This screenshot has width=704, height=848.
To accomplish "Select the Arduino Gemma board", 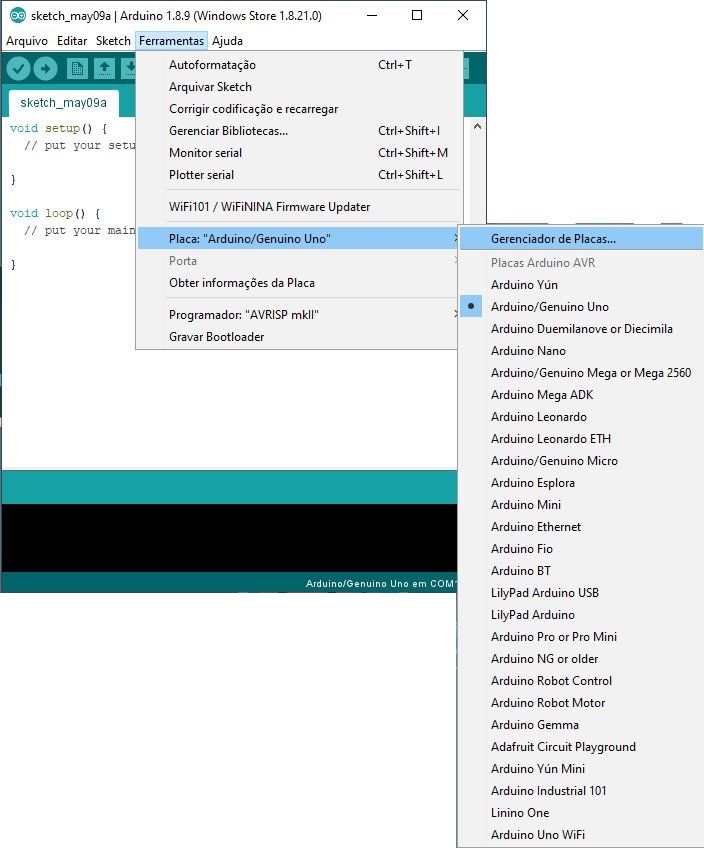I will pyautogui.click(x=581, y=725).
